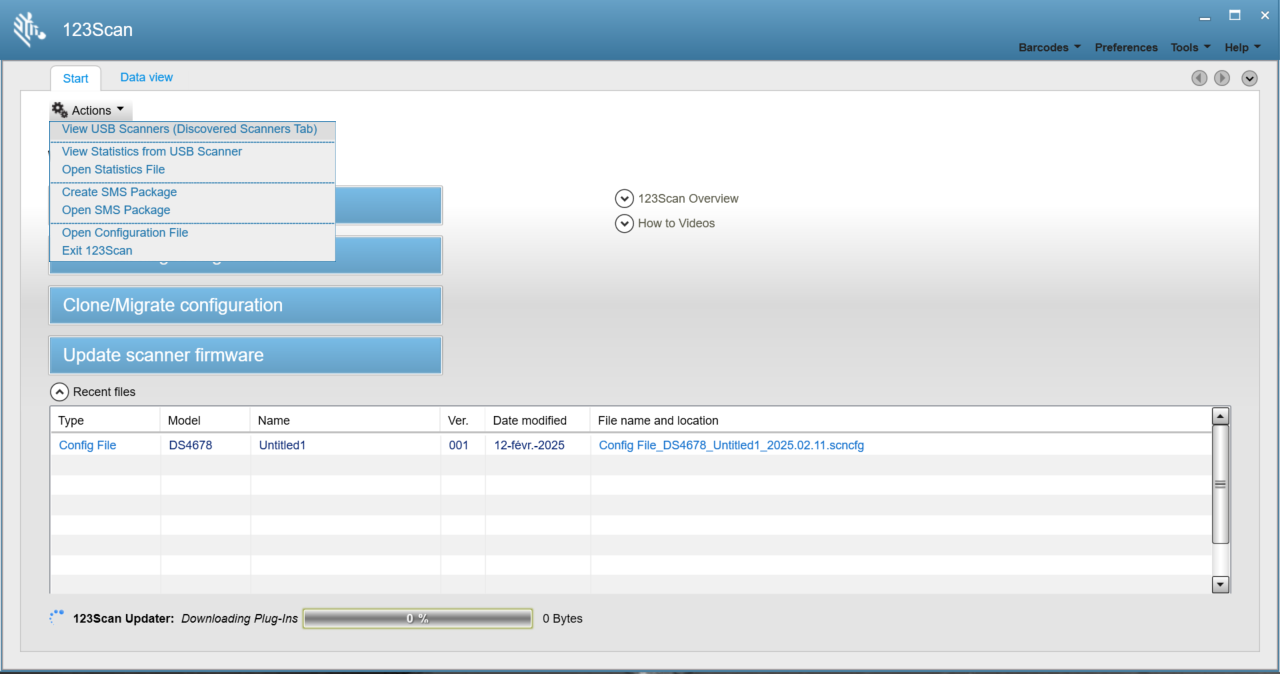This screenshot has height=674, width=1280.
Task: Switch to the Data view tab
Action: click(x=146, y=77)
